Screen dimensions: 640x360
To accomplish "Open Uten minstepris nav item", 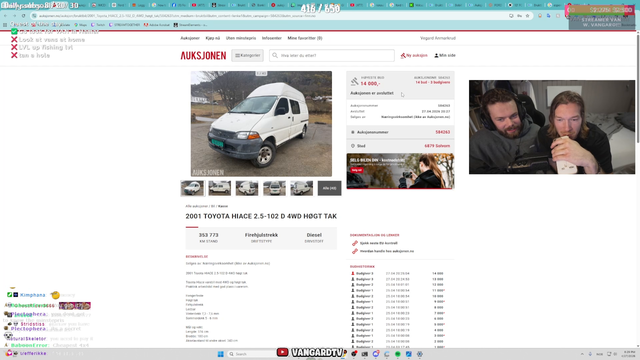I will (x=241, y=38).
